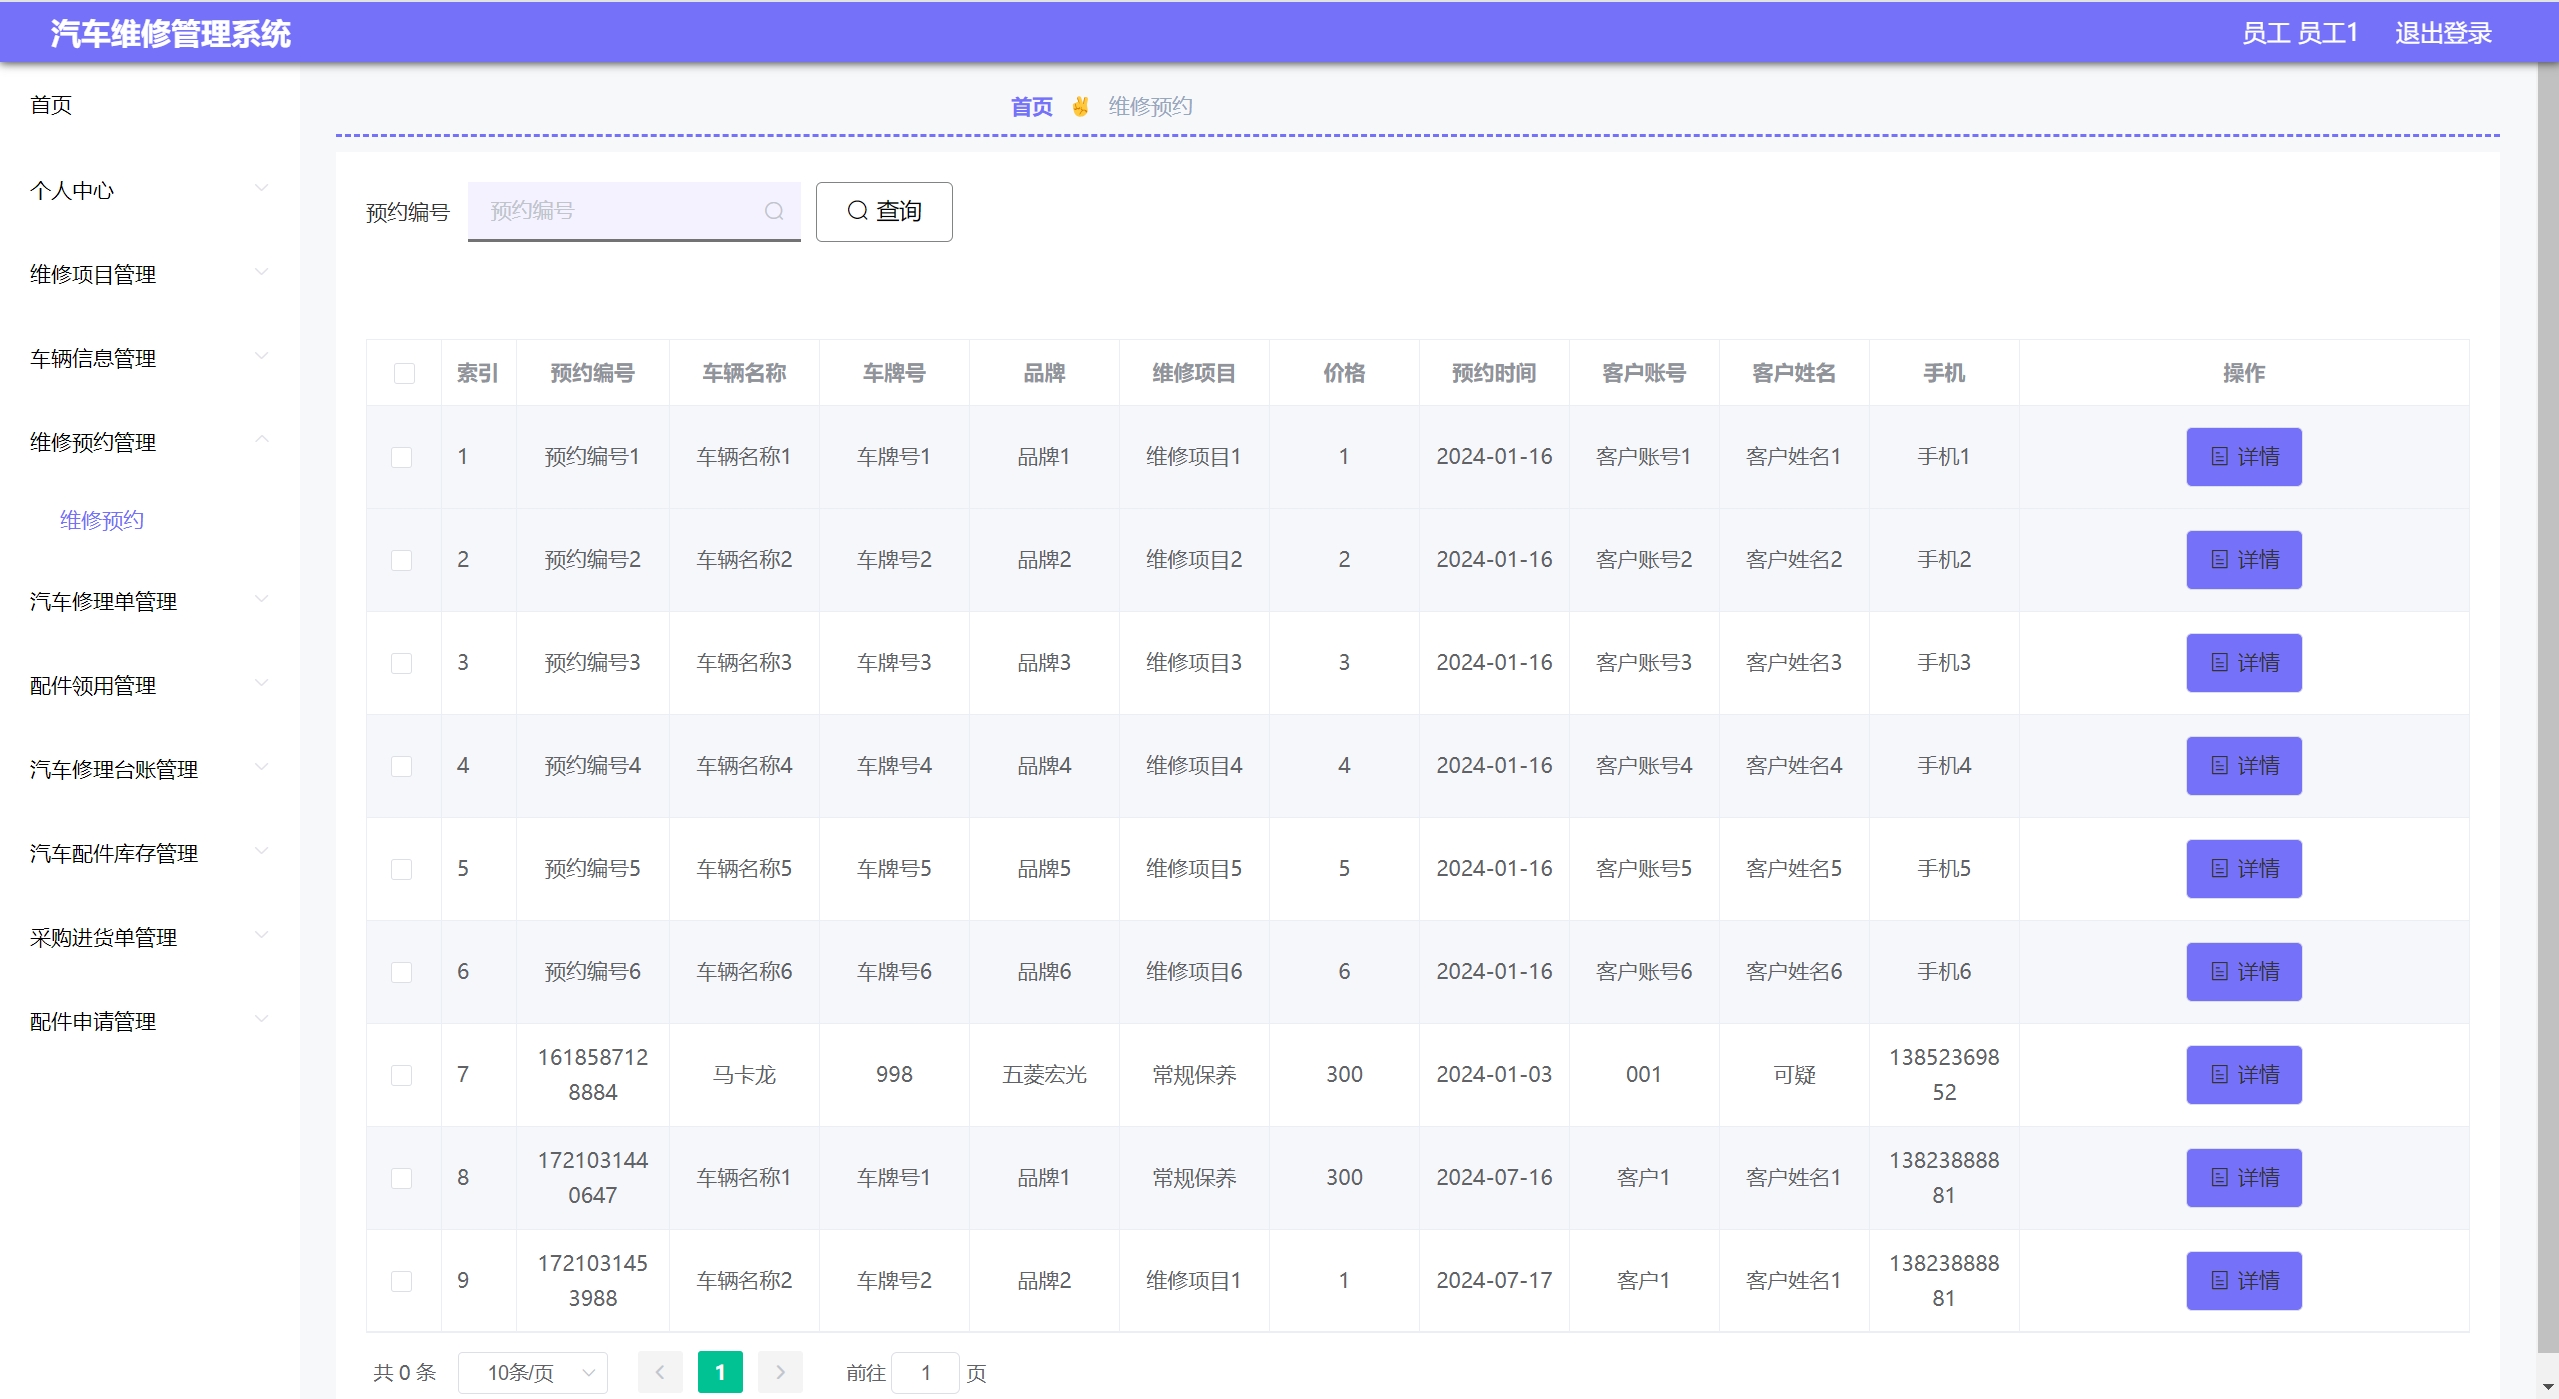Click the previous page arrow icon

pyautogui.click(x=660, y=1372)
